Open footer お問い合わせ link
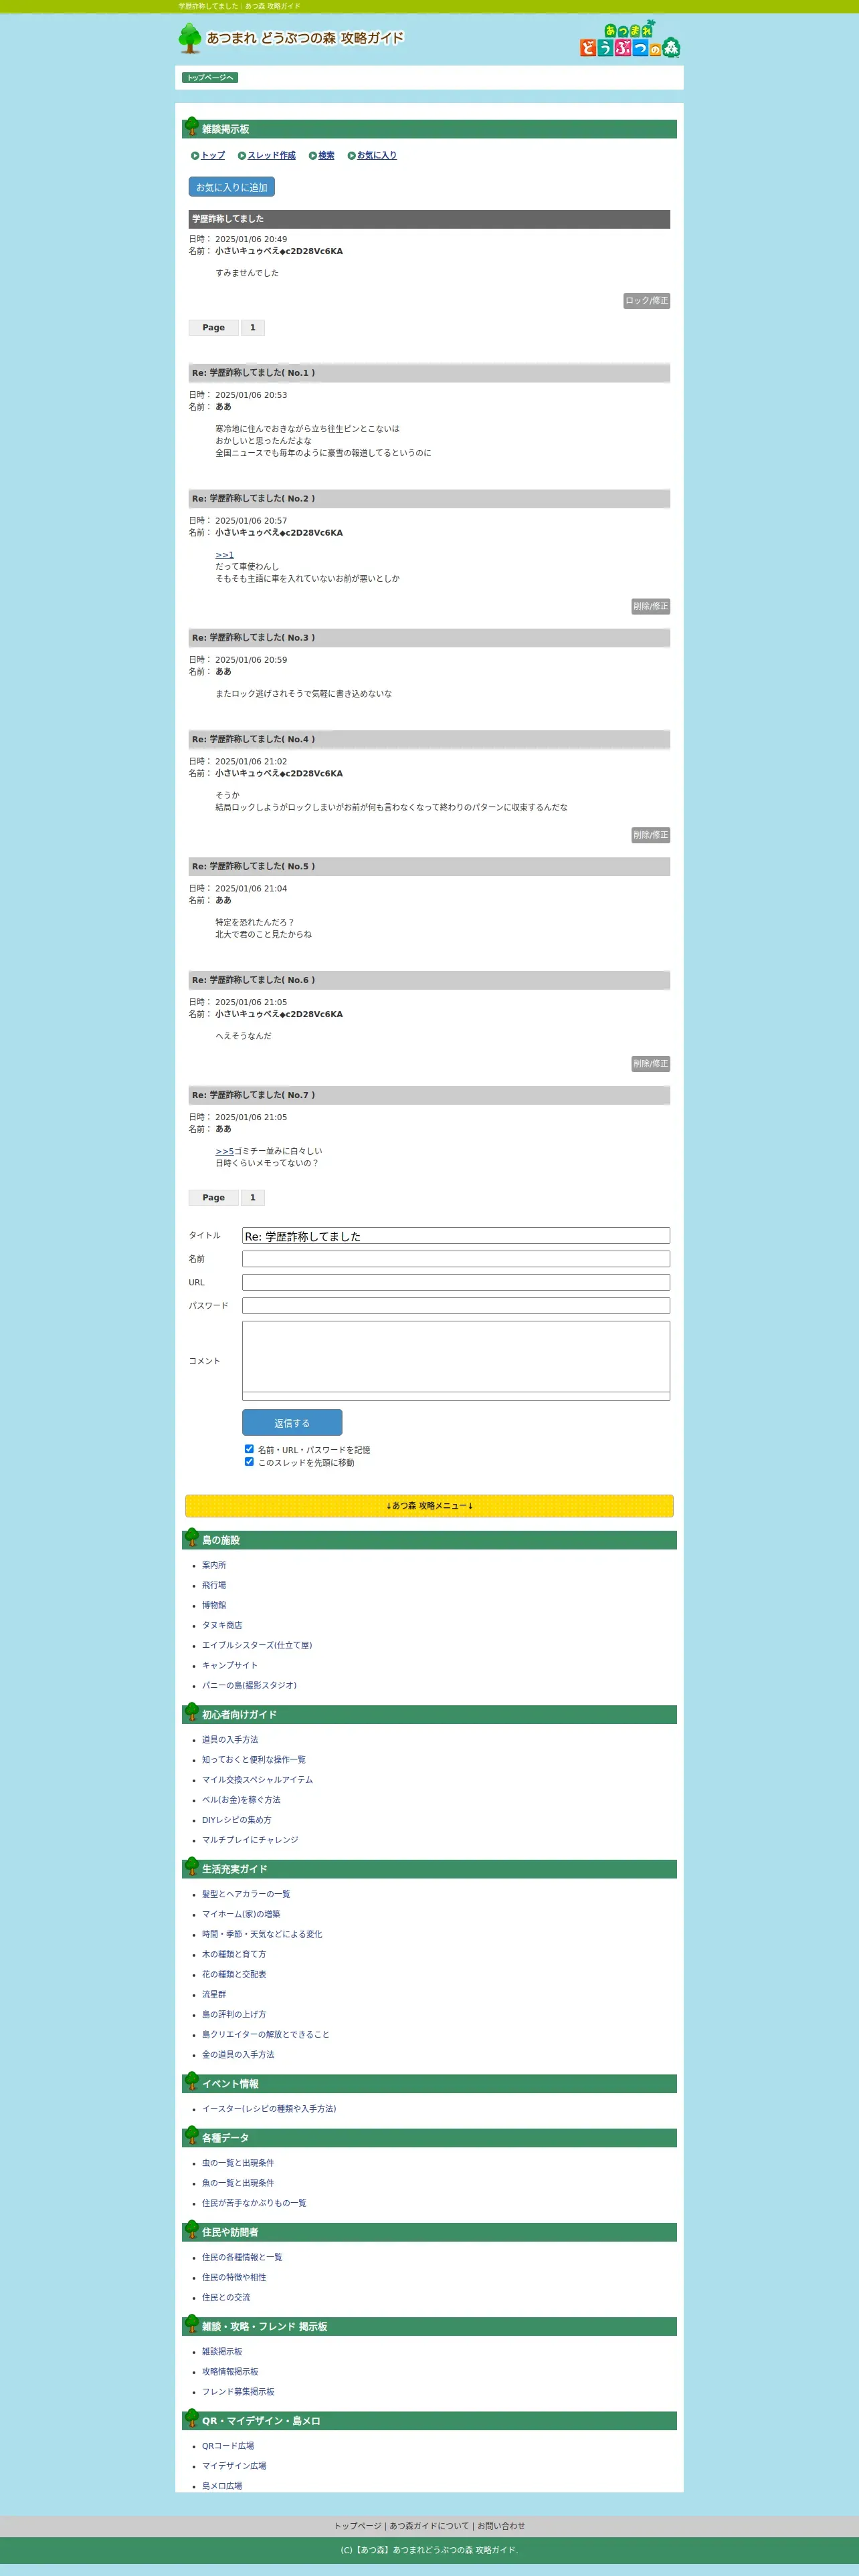Image resolution: width=859 pixels, height=2576 pixels. point(501,2526)
